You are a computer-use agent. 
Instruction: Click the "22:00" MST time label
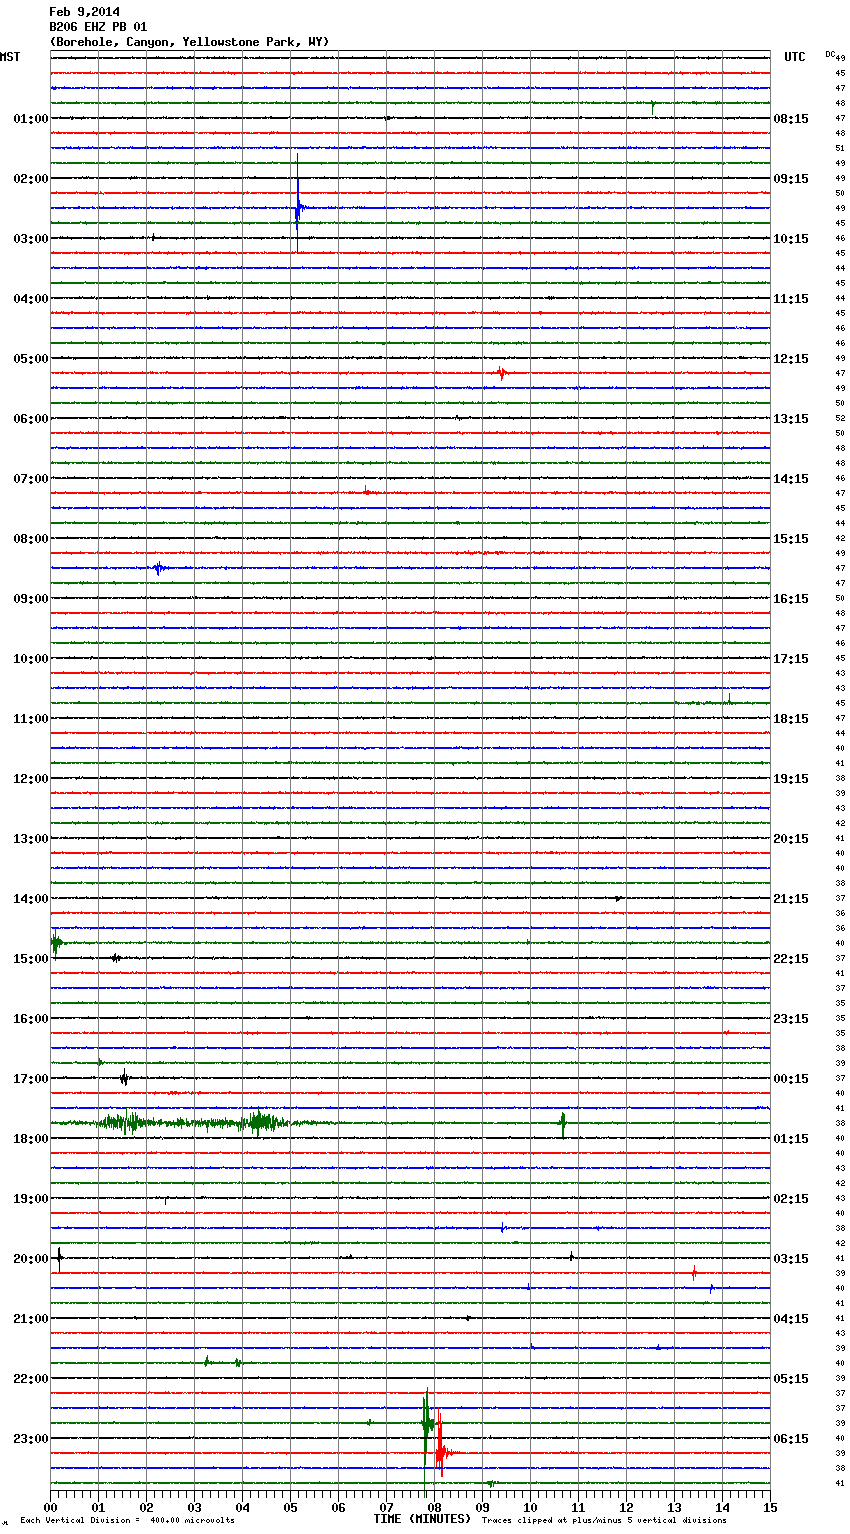30,1379
